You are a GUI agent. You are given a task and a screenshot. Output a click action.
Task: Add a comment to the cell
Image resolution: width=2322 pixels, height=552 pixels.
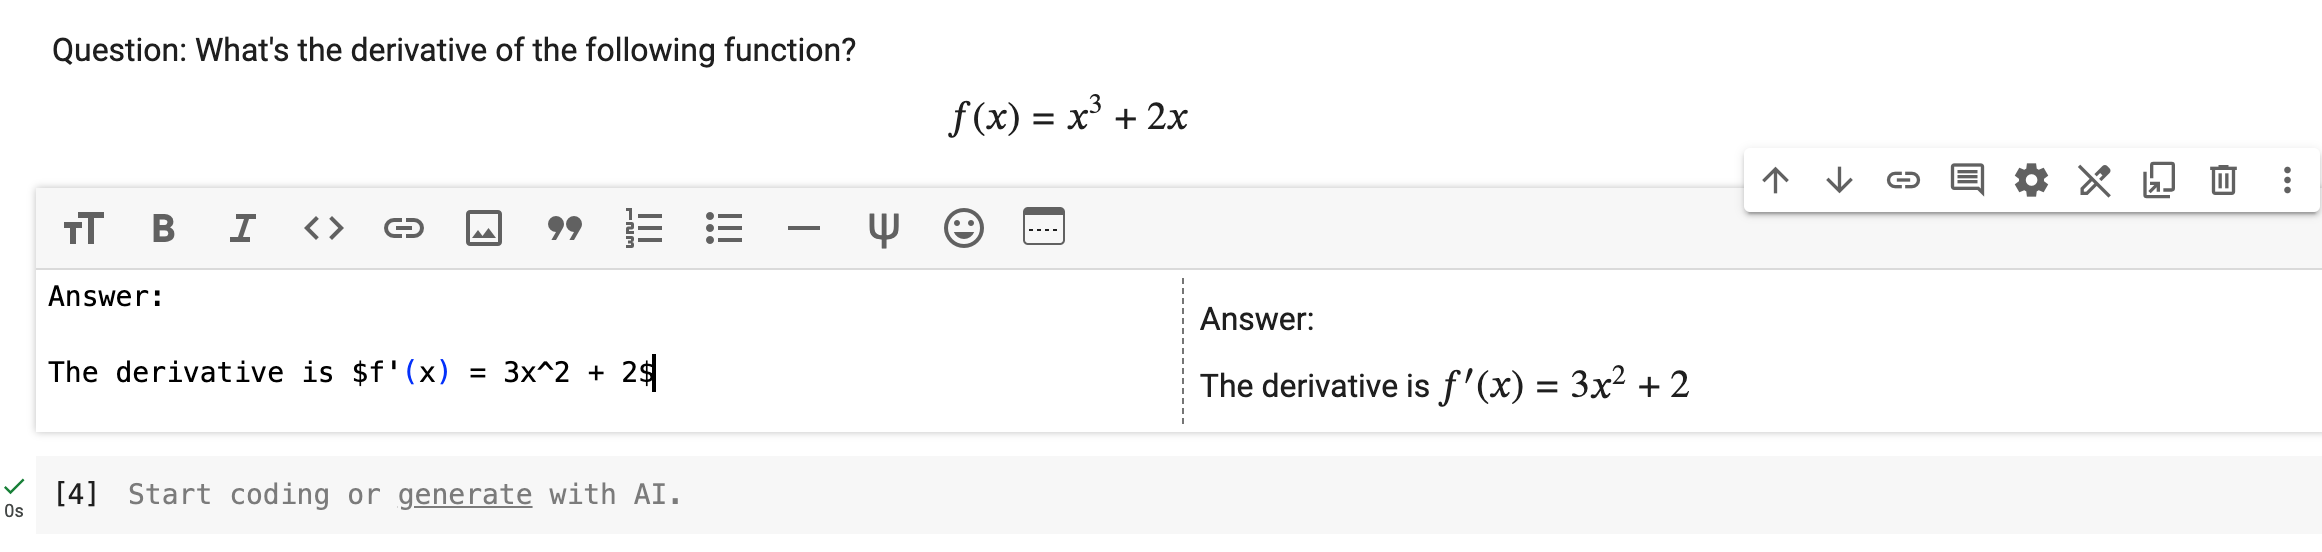1967,180
